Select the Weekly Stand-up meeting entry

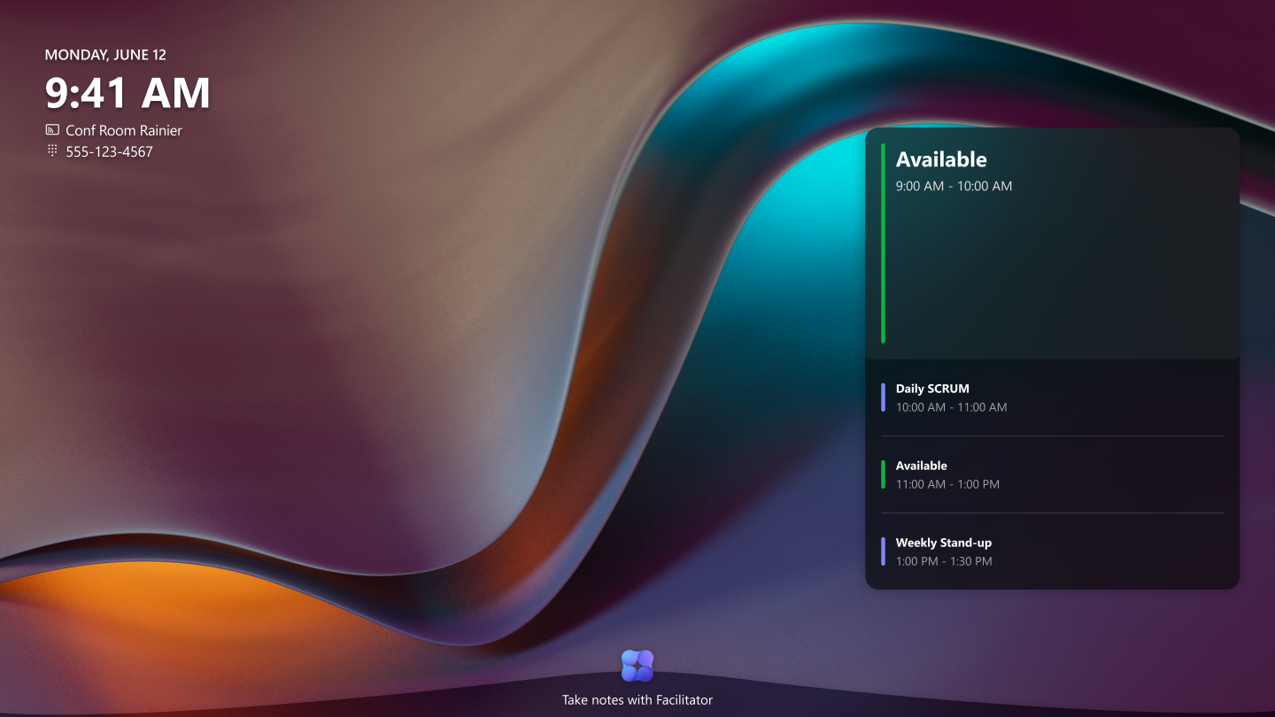click(1052, 551)
